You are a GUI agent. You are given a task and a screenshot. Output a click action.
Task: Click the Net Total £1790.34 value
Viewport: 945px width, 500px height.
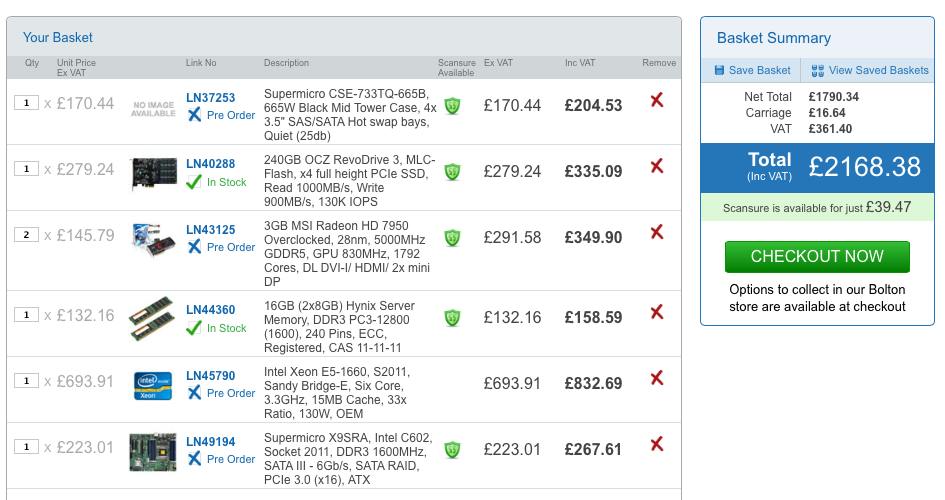834,97
